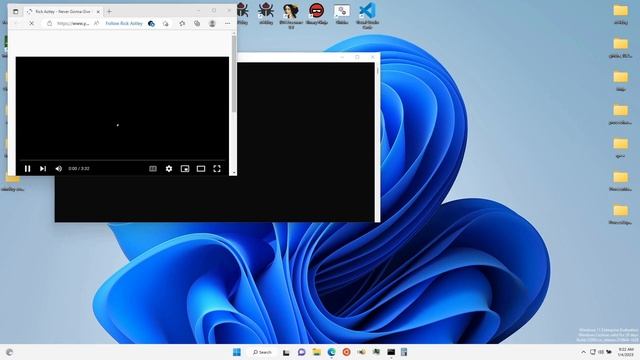Open the red ninja face desktop icon

[x=316, y=14]
